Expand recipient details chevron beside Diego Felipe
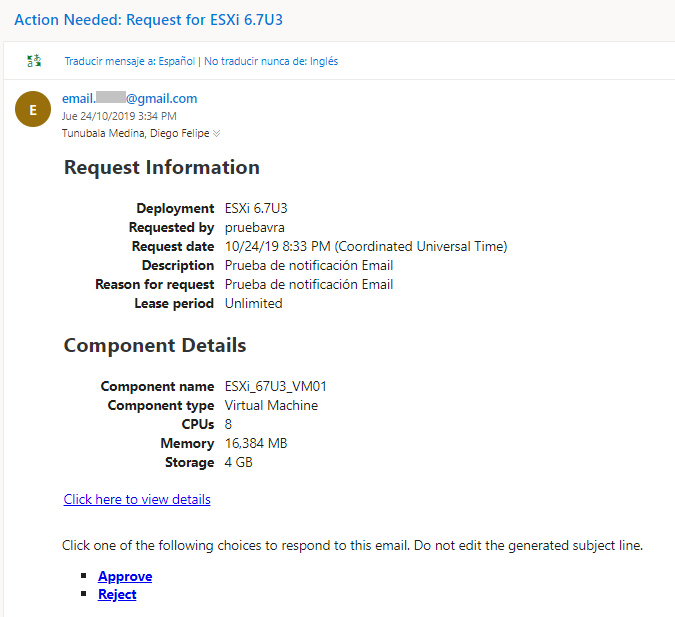 [217, 133]
